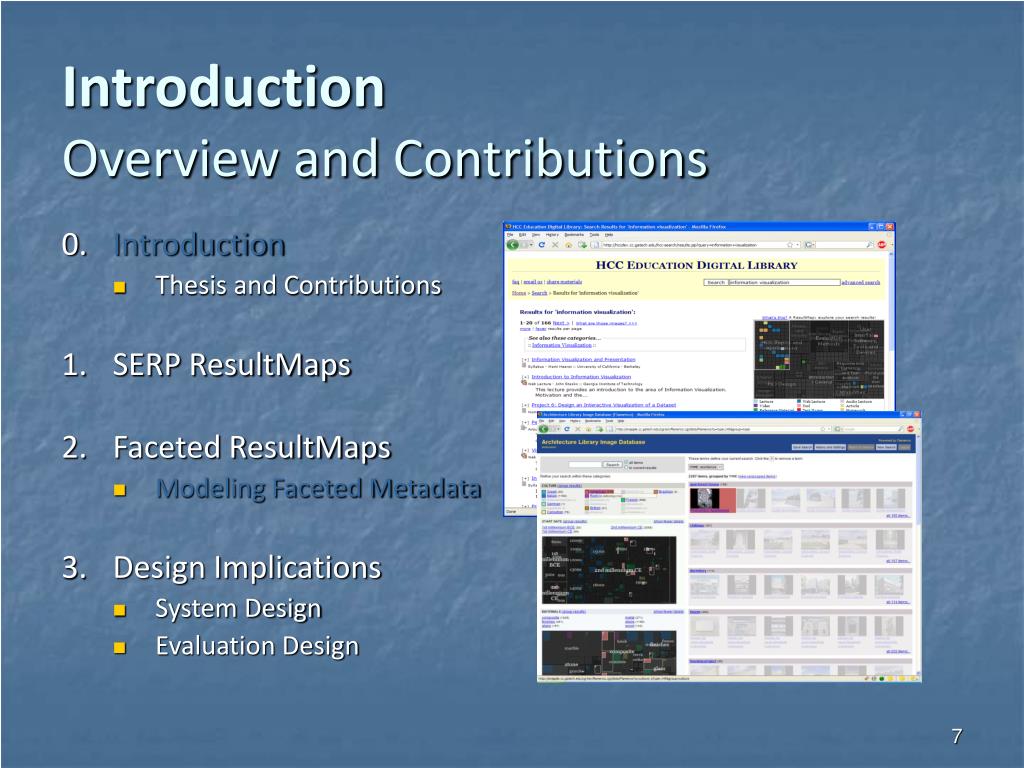
Task: Open 'share materials' link in HCC Library
Action: coord(564,281)
